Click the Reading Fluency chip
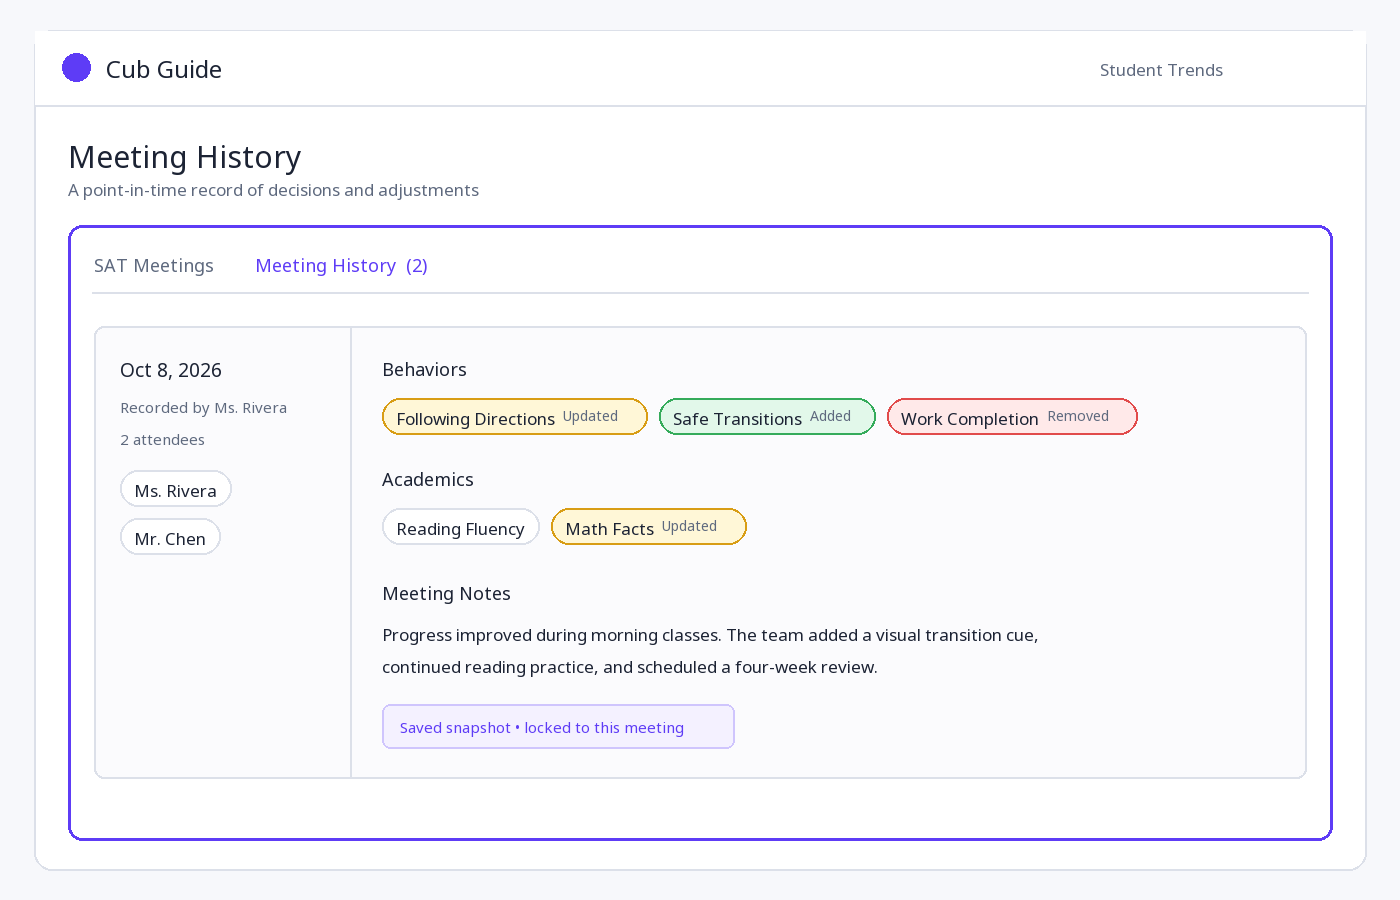This screenshot has width=1400, height=900. click(461, 527)
